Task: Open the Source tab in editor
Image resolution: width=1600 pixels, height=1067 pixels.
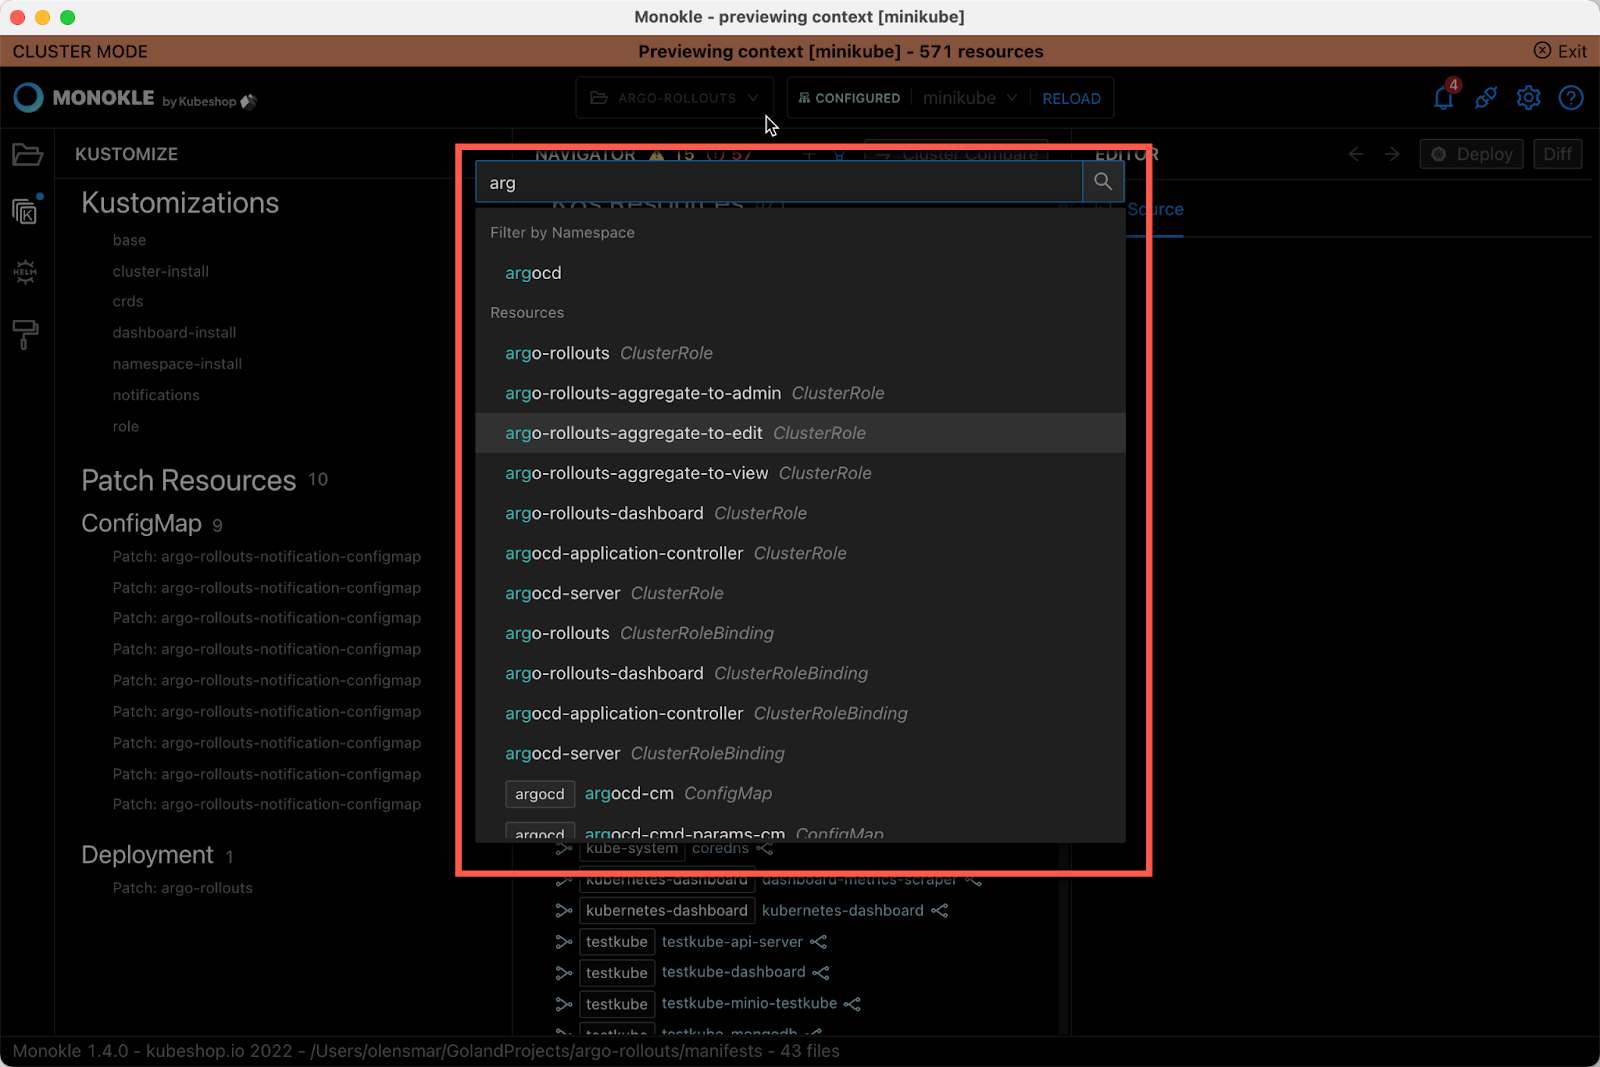Action: pos(1155,210)
